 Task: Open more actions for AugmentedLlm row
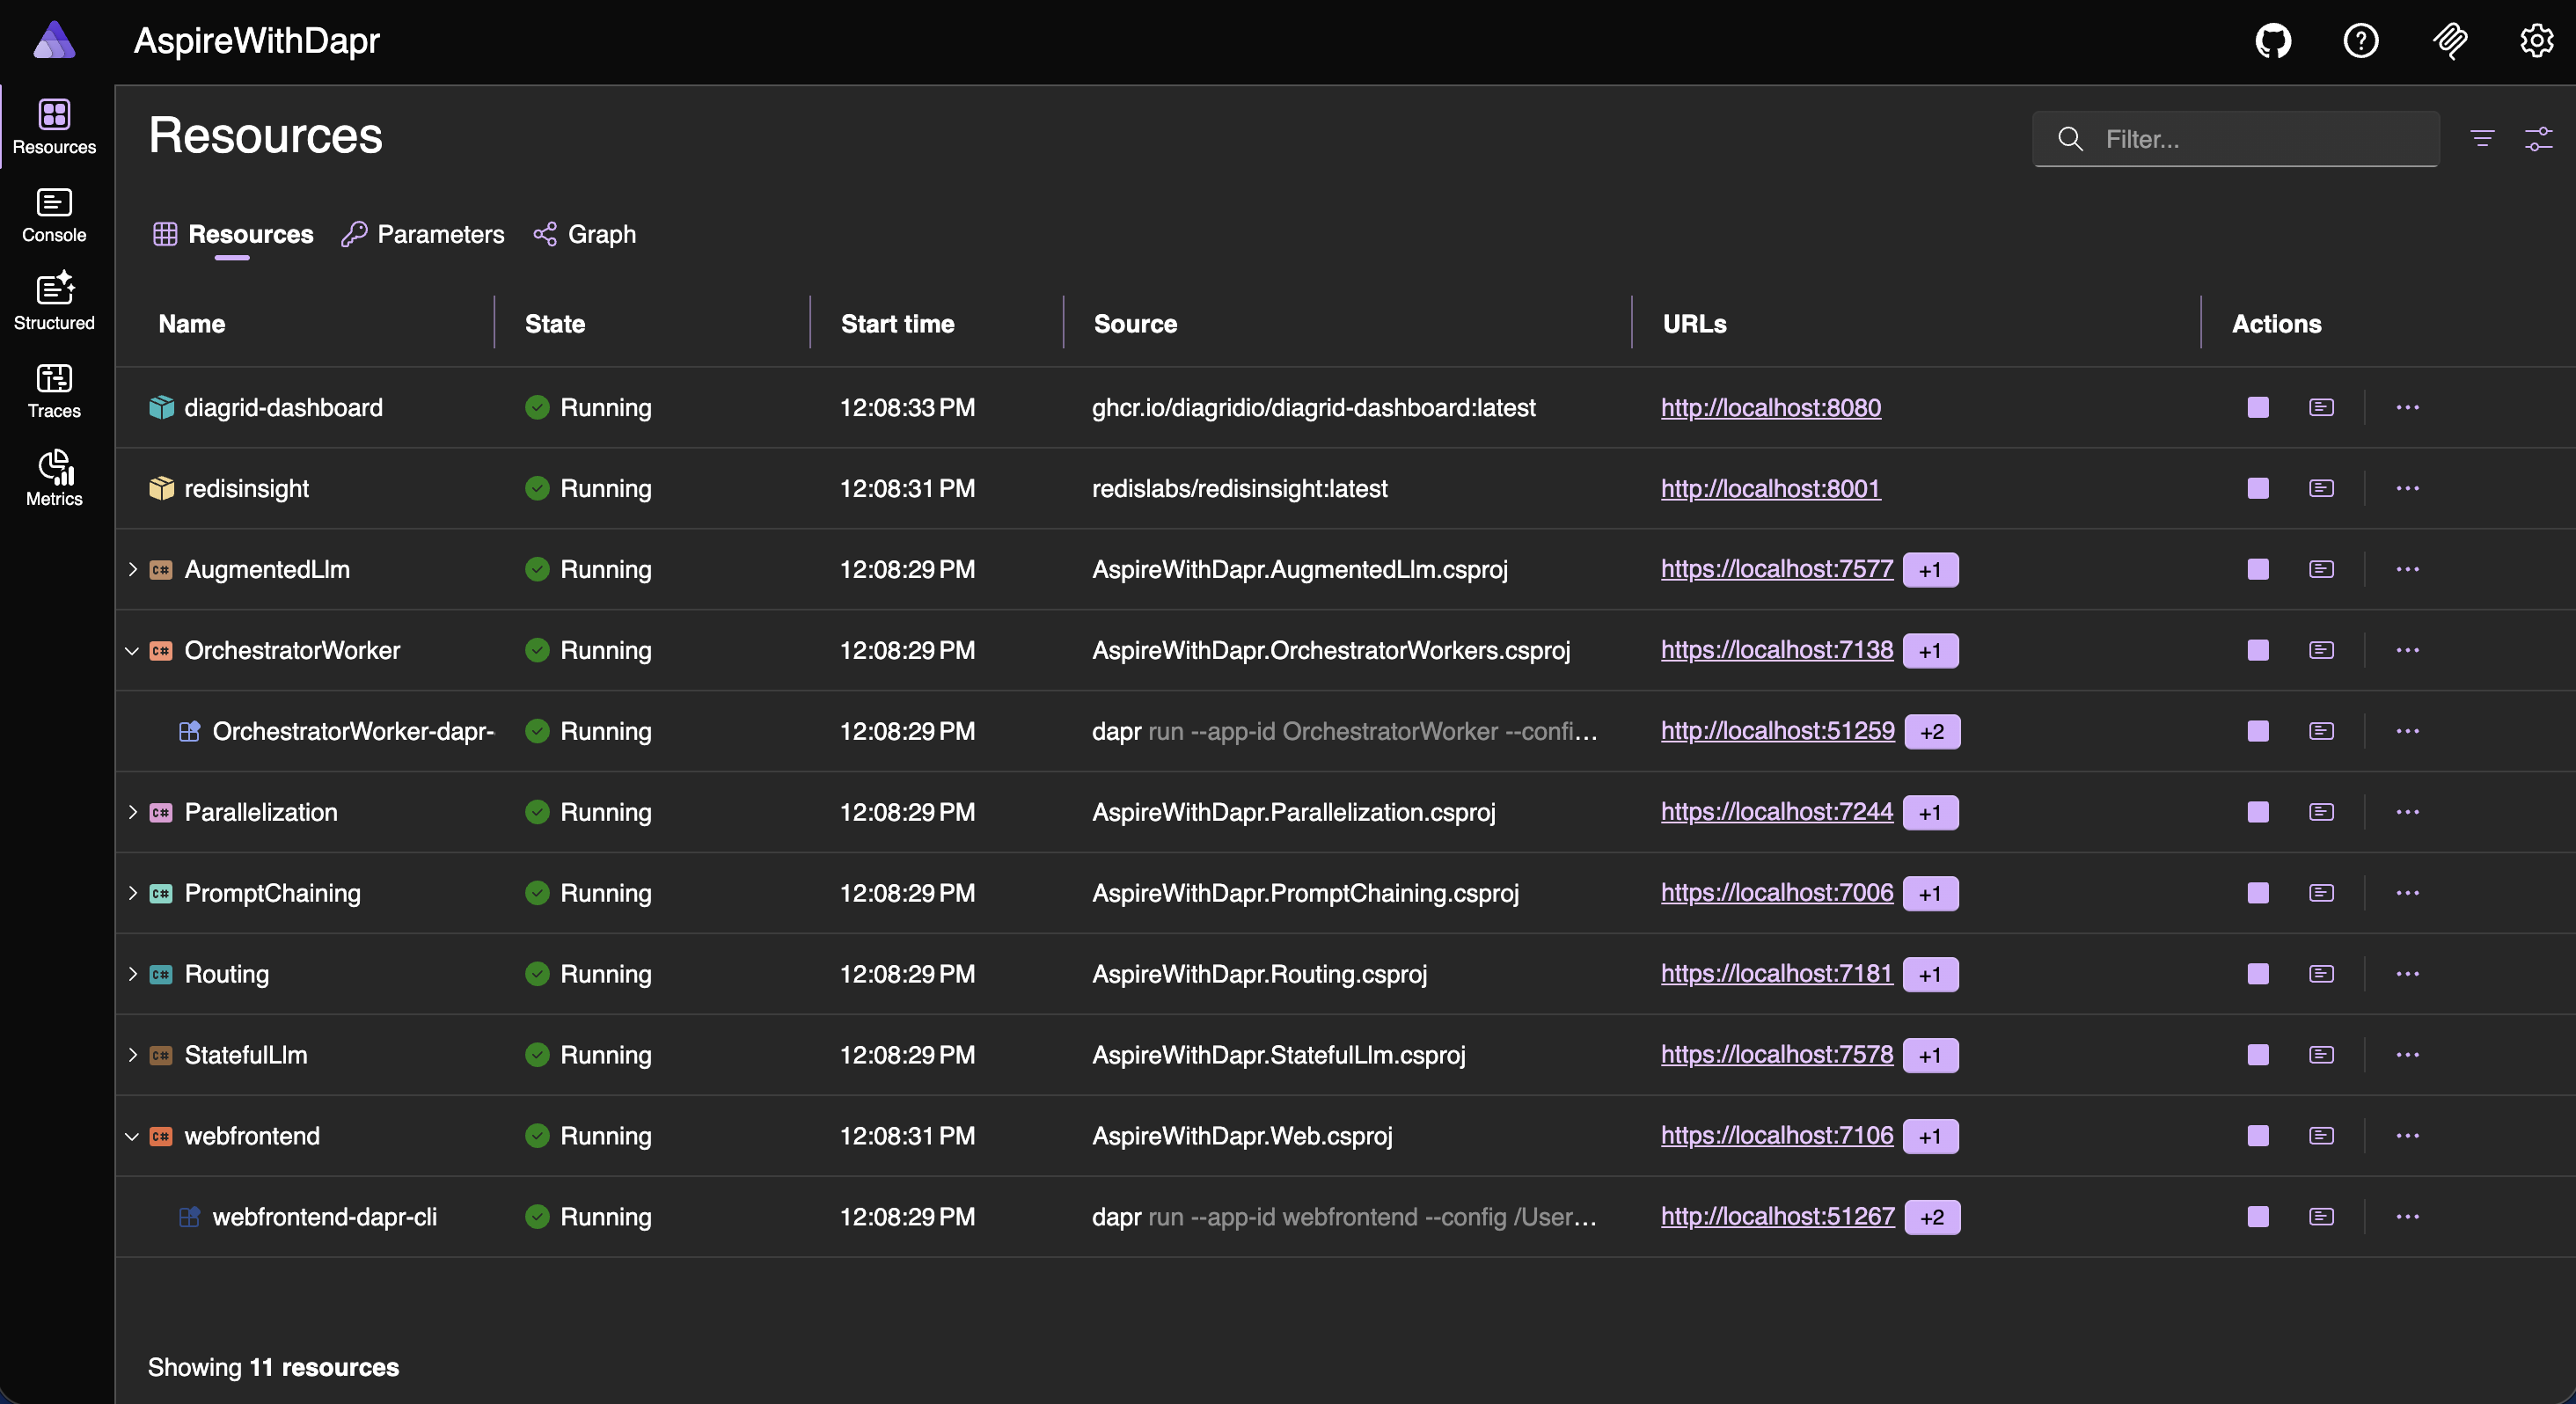[x=2407, y=569]
